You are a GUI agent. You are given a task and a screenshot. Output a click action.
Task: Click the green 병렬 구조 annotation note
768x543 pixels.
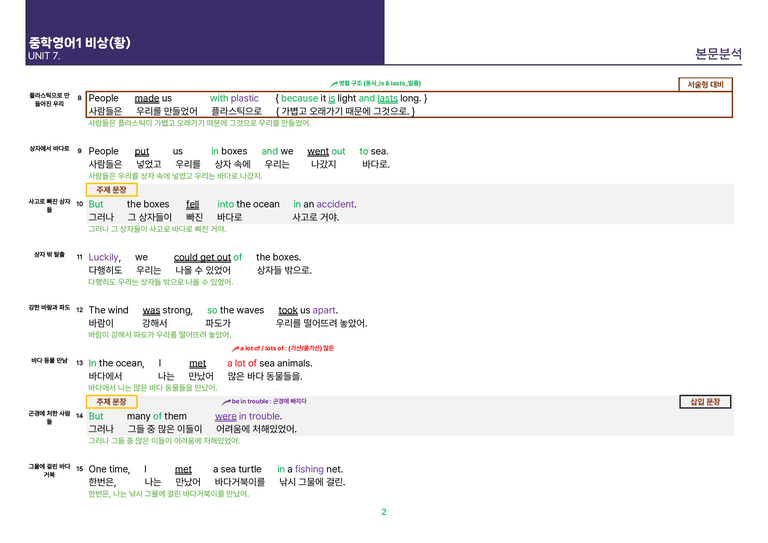376,83
